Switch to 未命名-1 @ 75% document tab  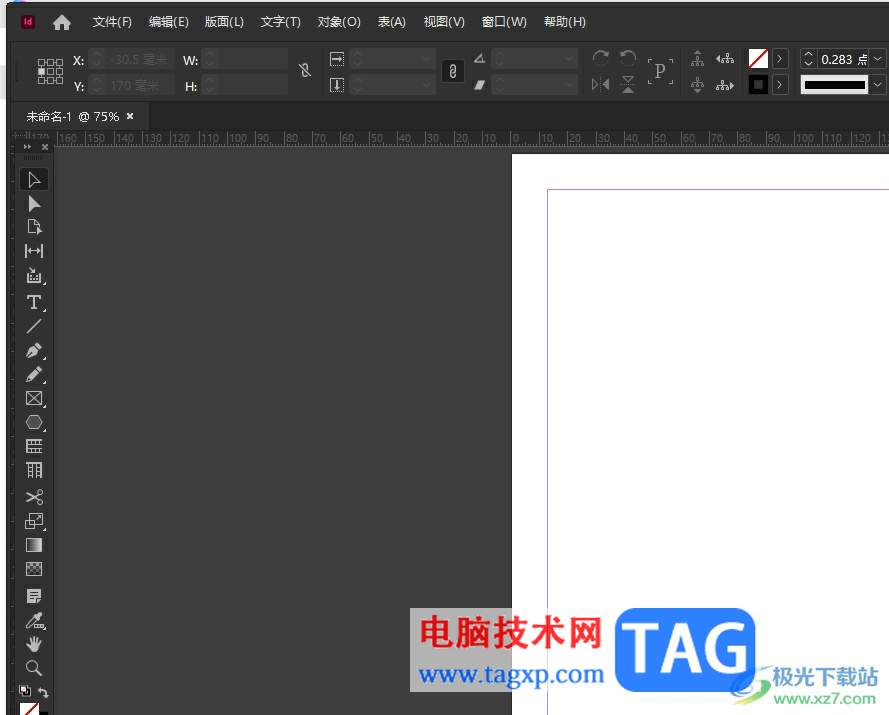coord(73,117)
